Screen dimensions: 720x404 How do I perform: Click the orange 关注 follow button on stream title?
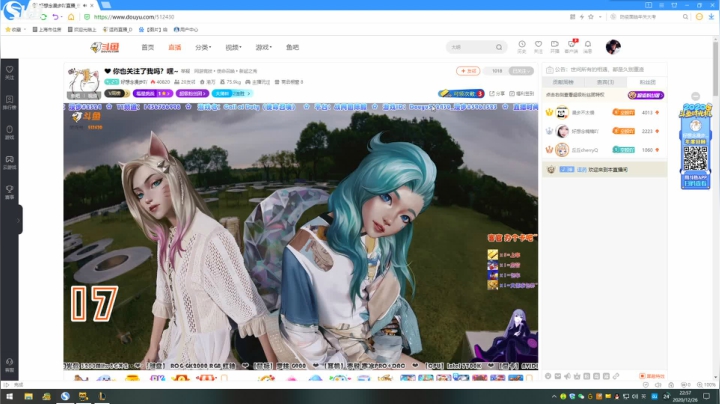pyautogui.click(x=468, y=71)
